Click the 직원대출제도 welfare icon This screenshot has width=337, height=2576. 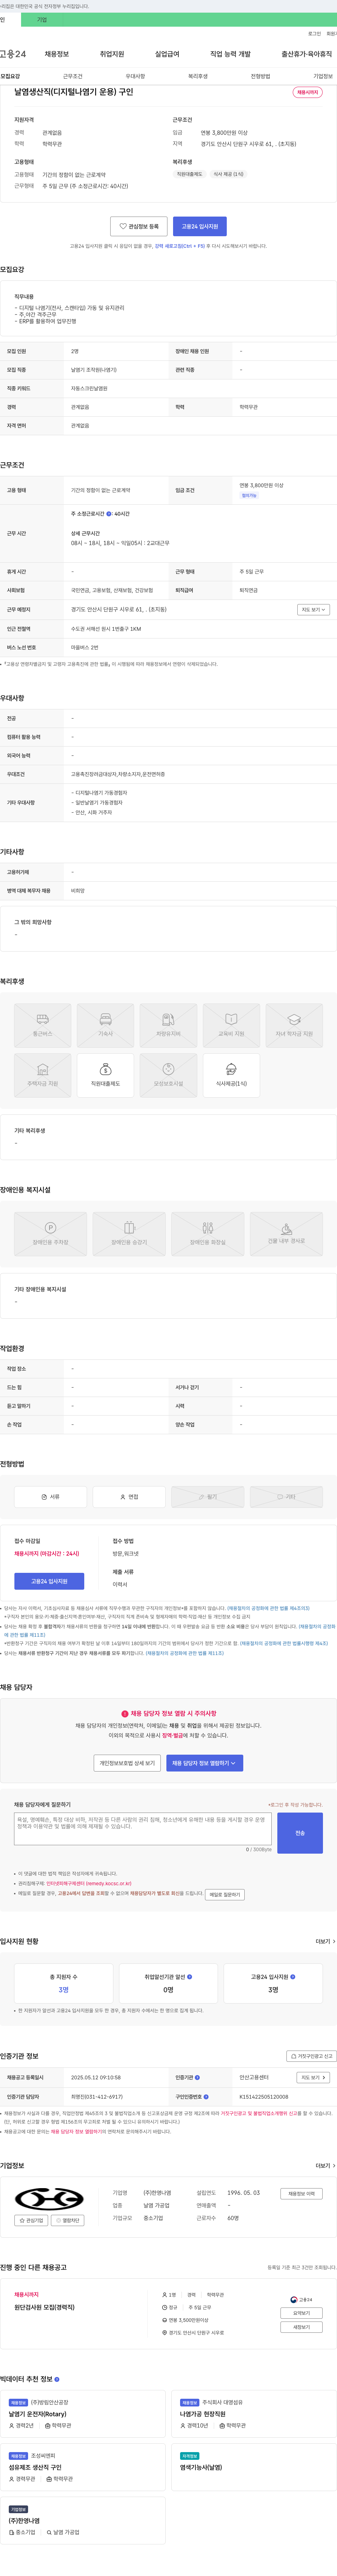105,1075
